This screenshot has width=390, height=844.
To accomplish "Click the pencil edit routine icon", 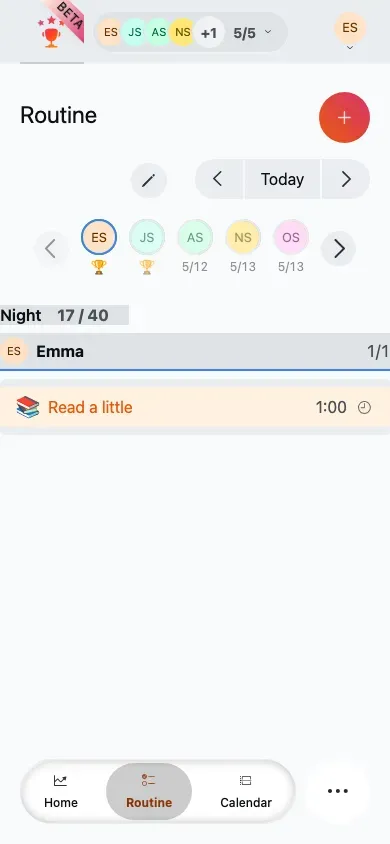I will 148,180.
